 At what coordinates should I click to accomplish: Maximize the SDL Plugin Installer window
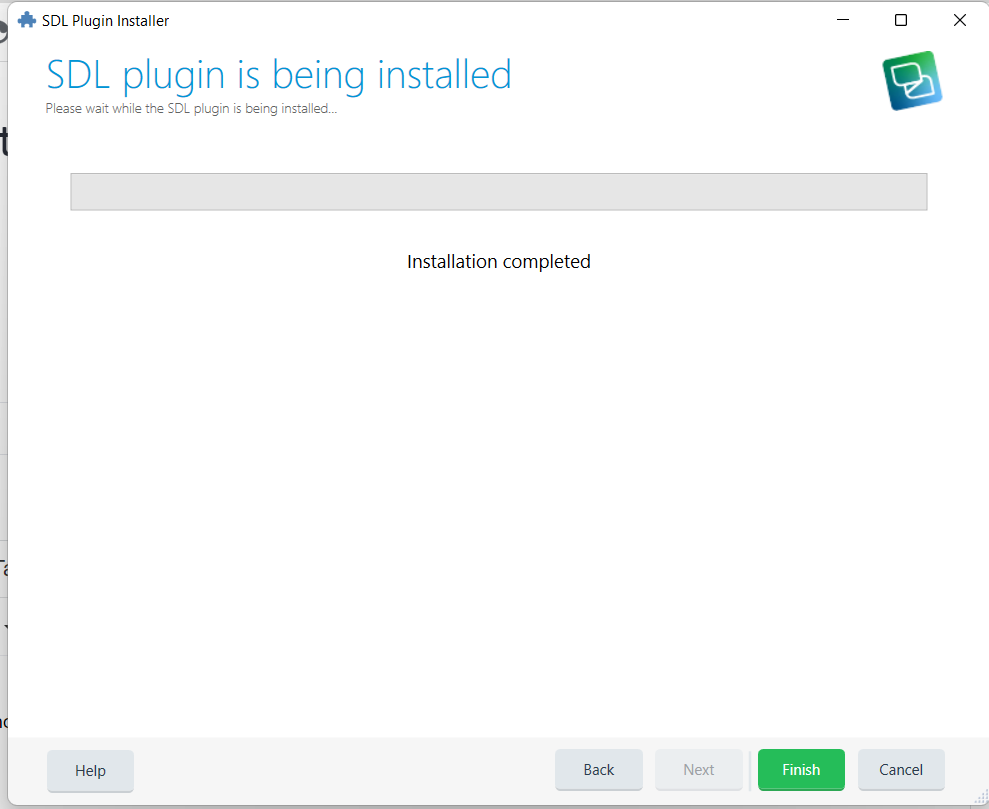[x=900, y=19]
